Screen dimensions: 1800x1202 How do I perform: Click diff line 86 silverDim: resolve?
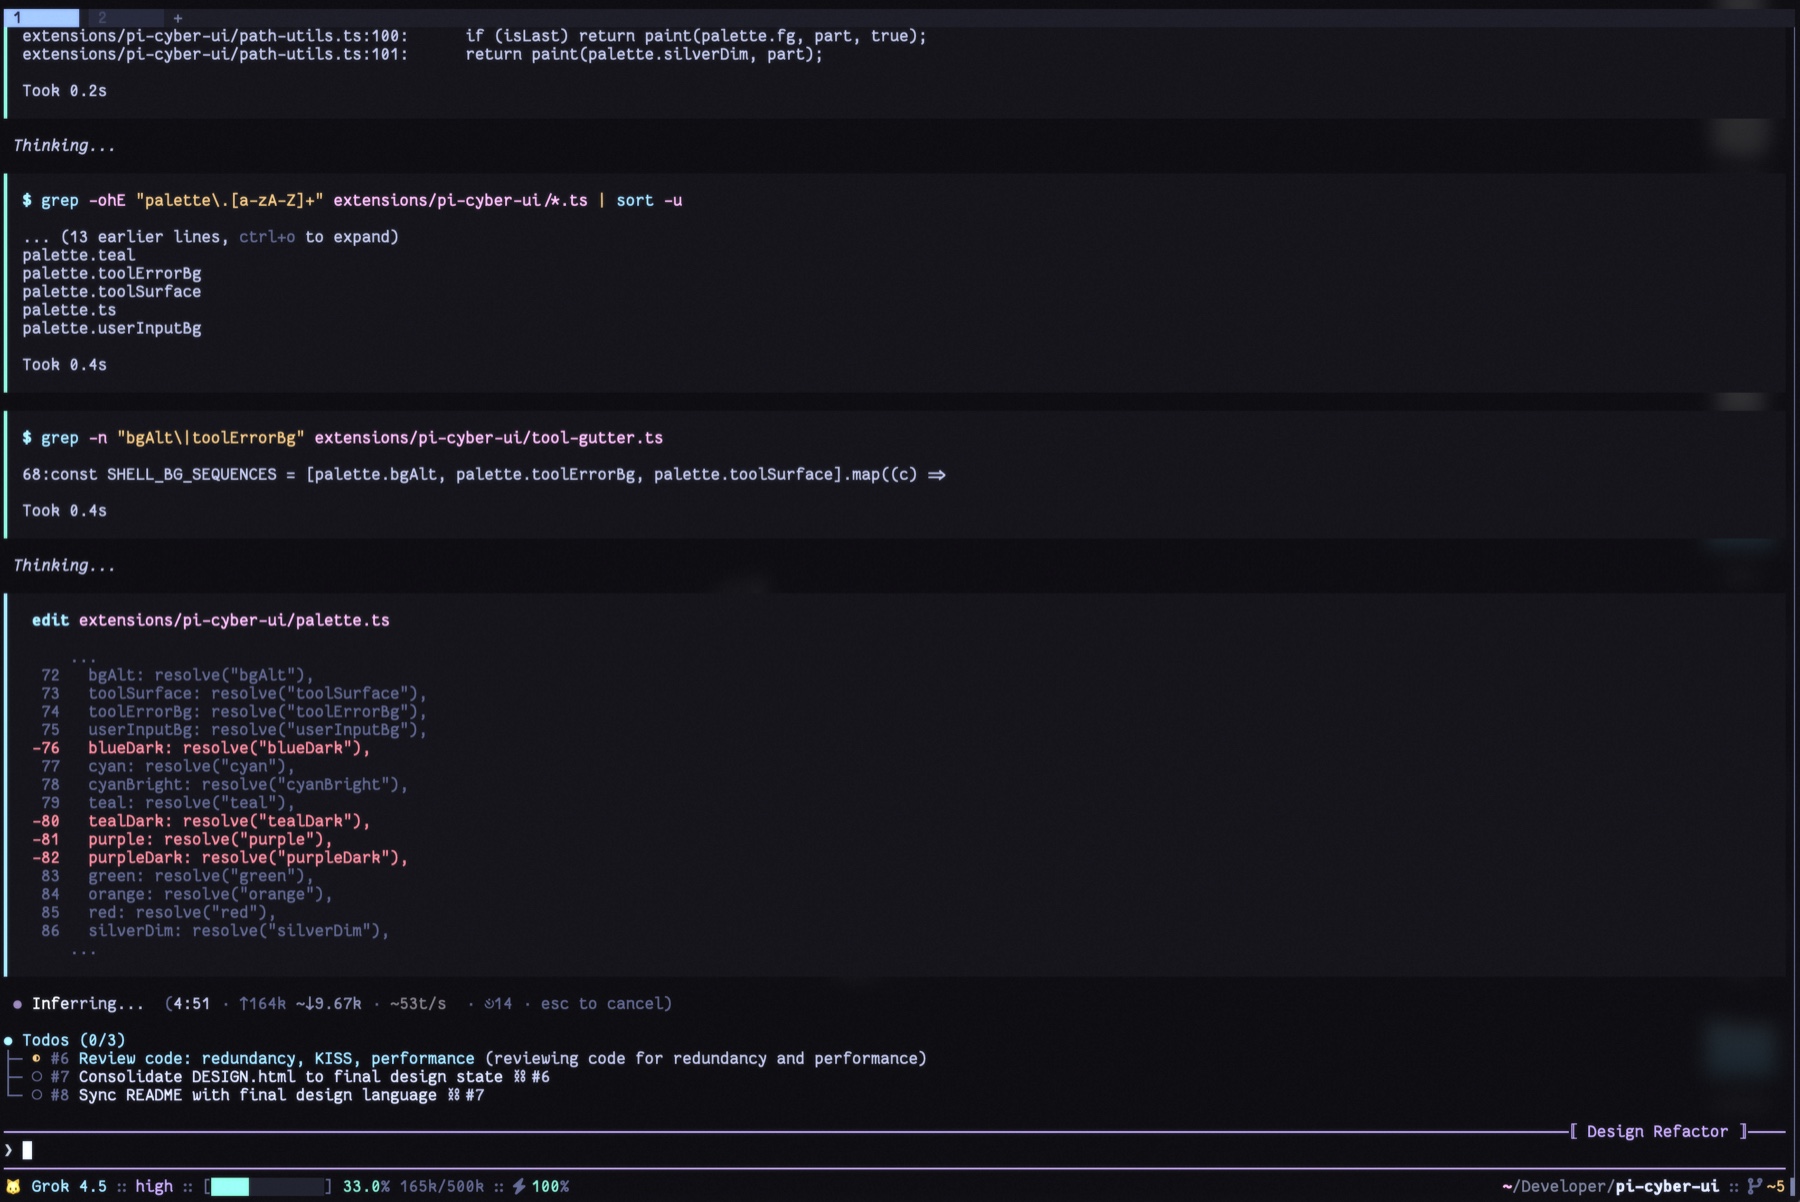(215, 931)
